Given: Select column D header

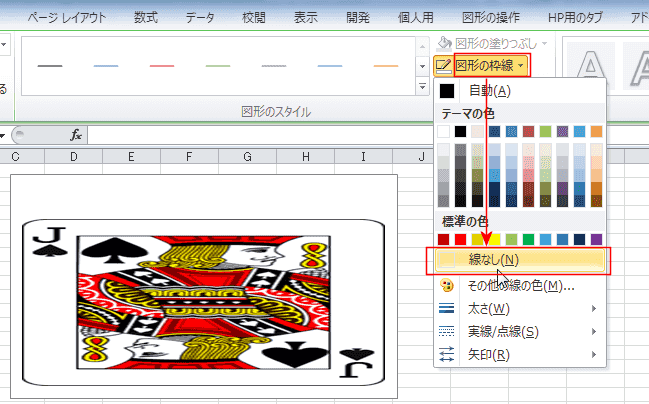Looking at the screenshot, I should pyautogui.click(x=73, y=156).
